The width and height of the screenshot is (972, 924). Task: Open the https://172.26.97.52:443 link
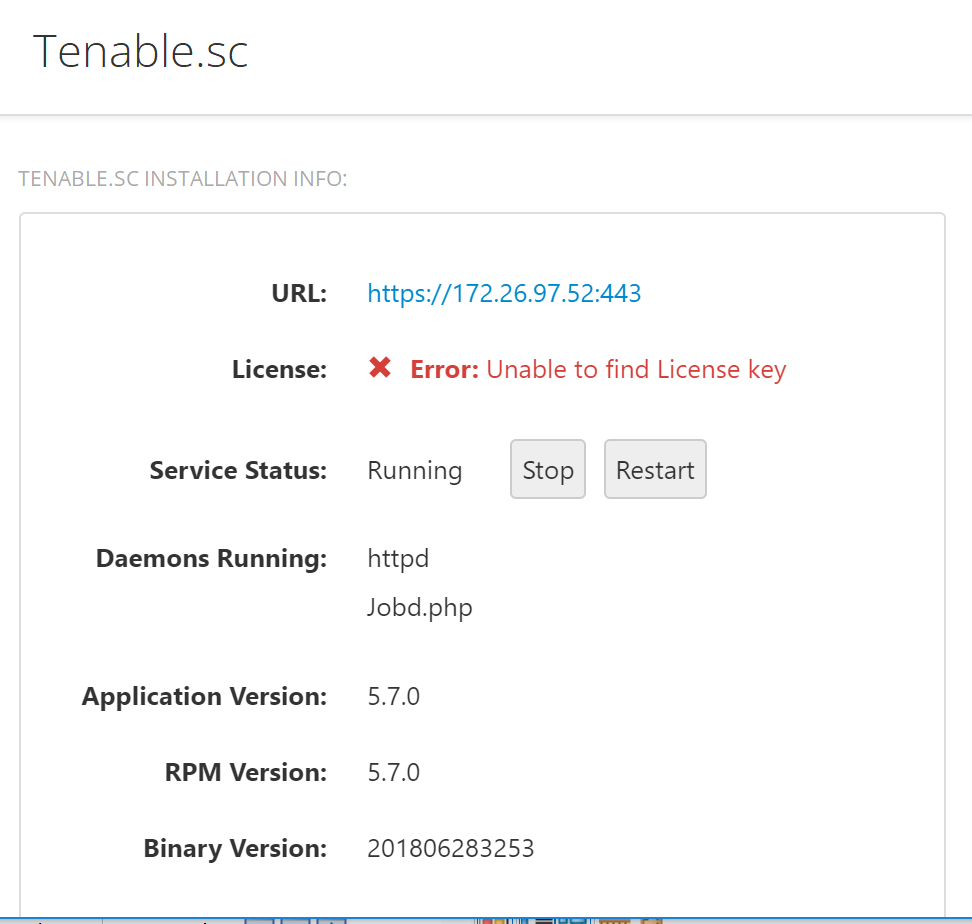[x=504, y=294]
